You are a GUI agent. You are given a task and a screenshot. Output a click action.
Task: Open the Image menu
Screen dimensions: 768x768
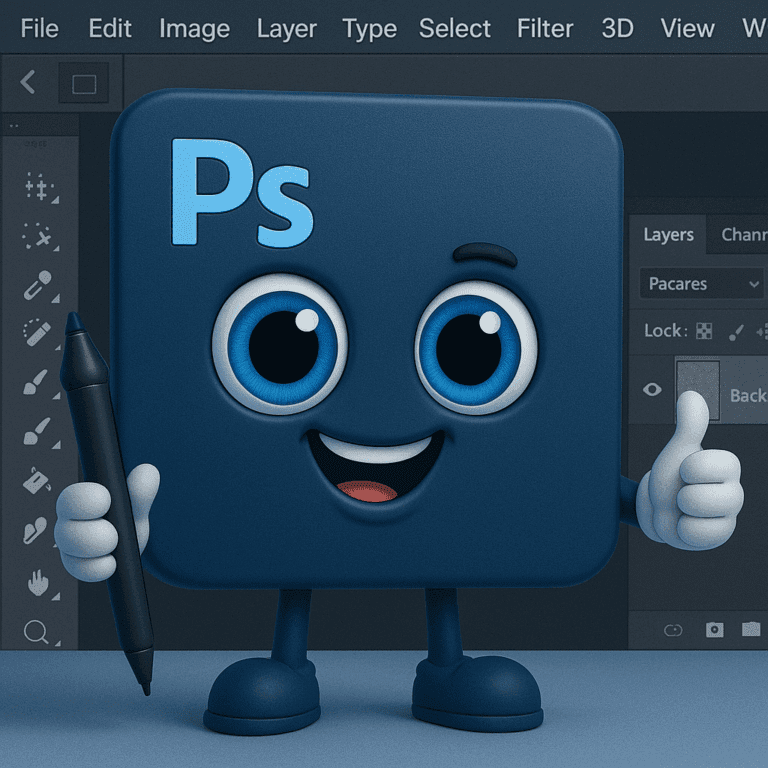[x=194, y=28]
